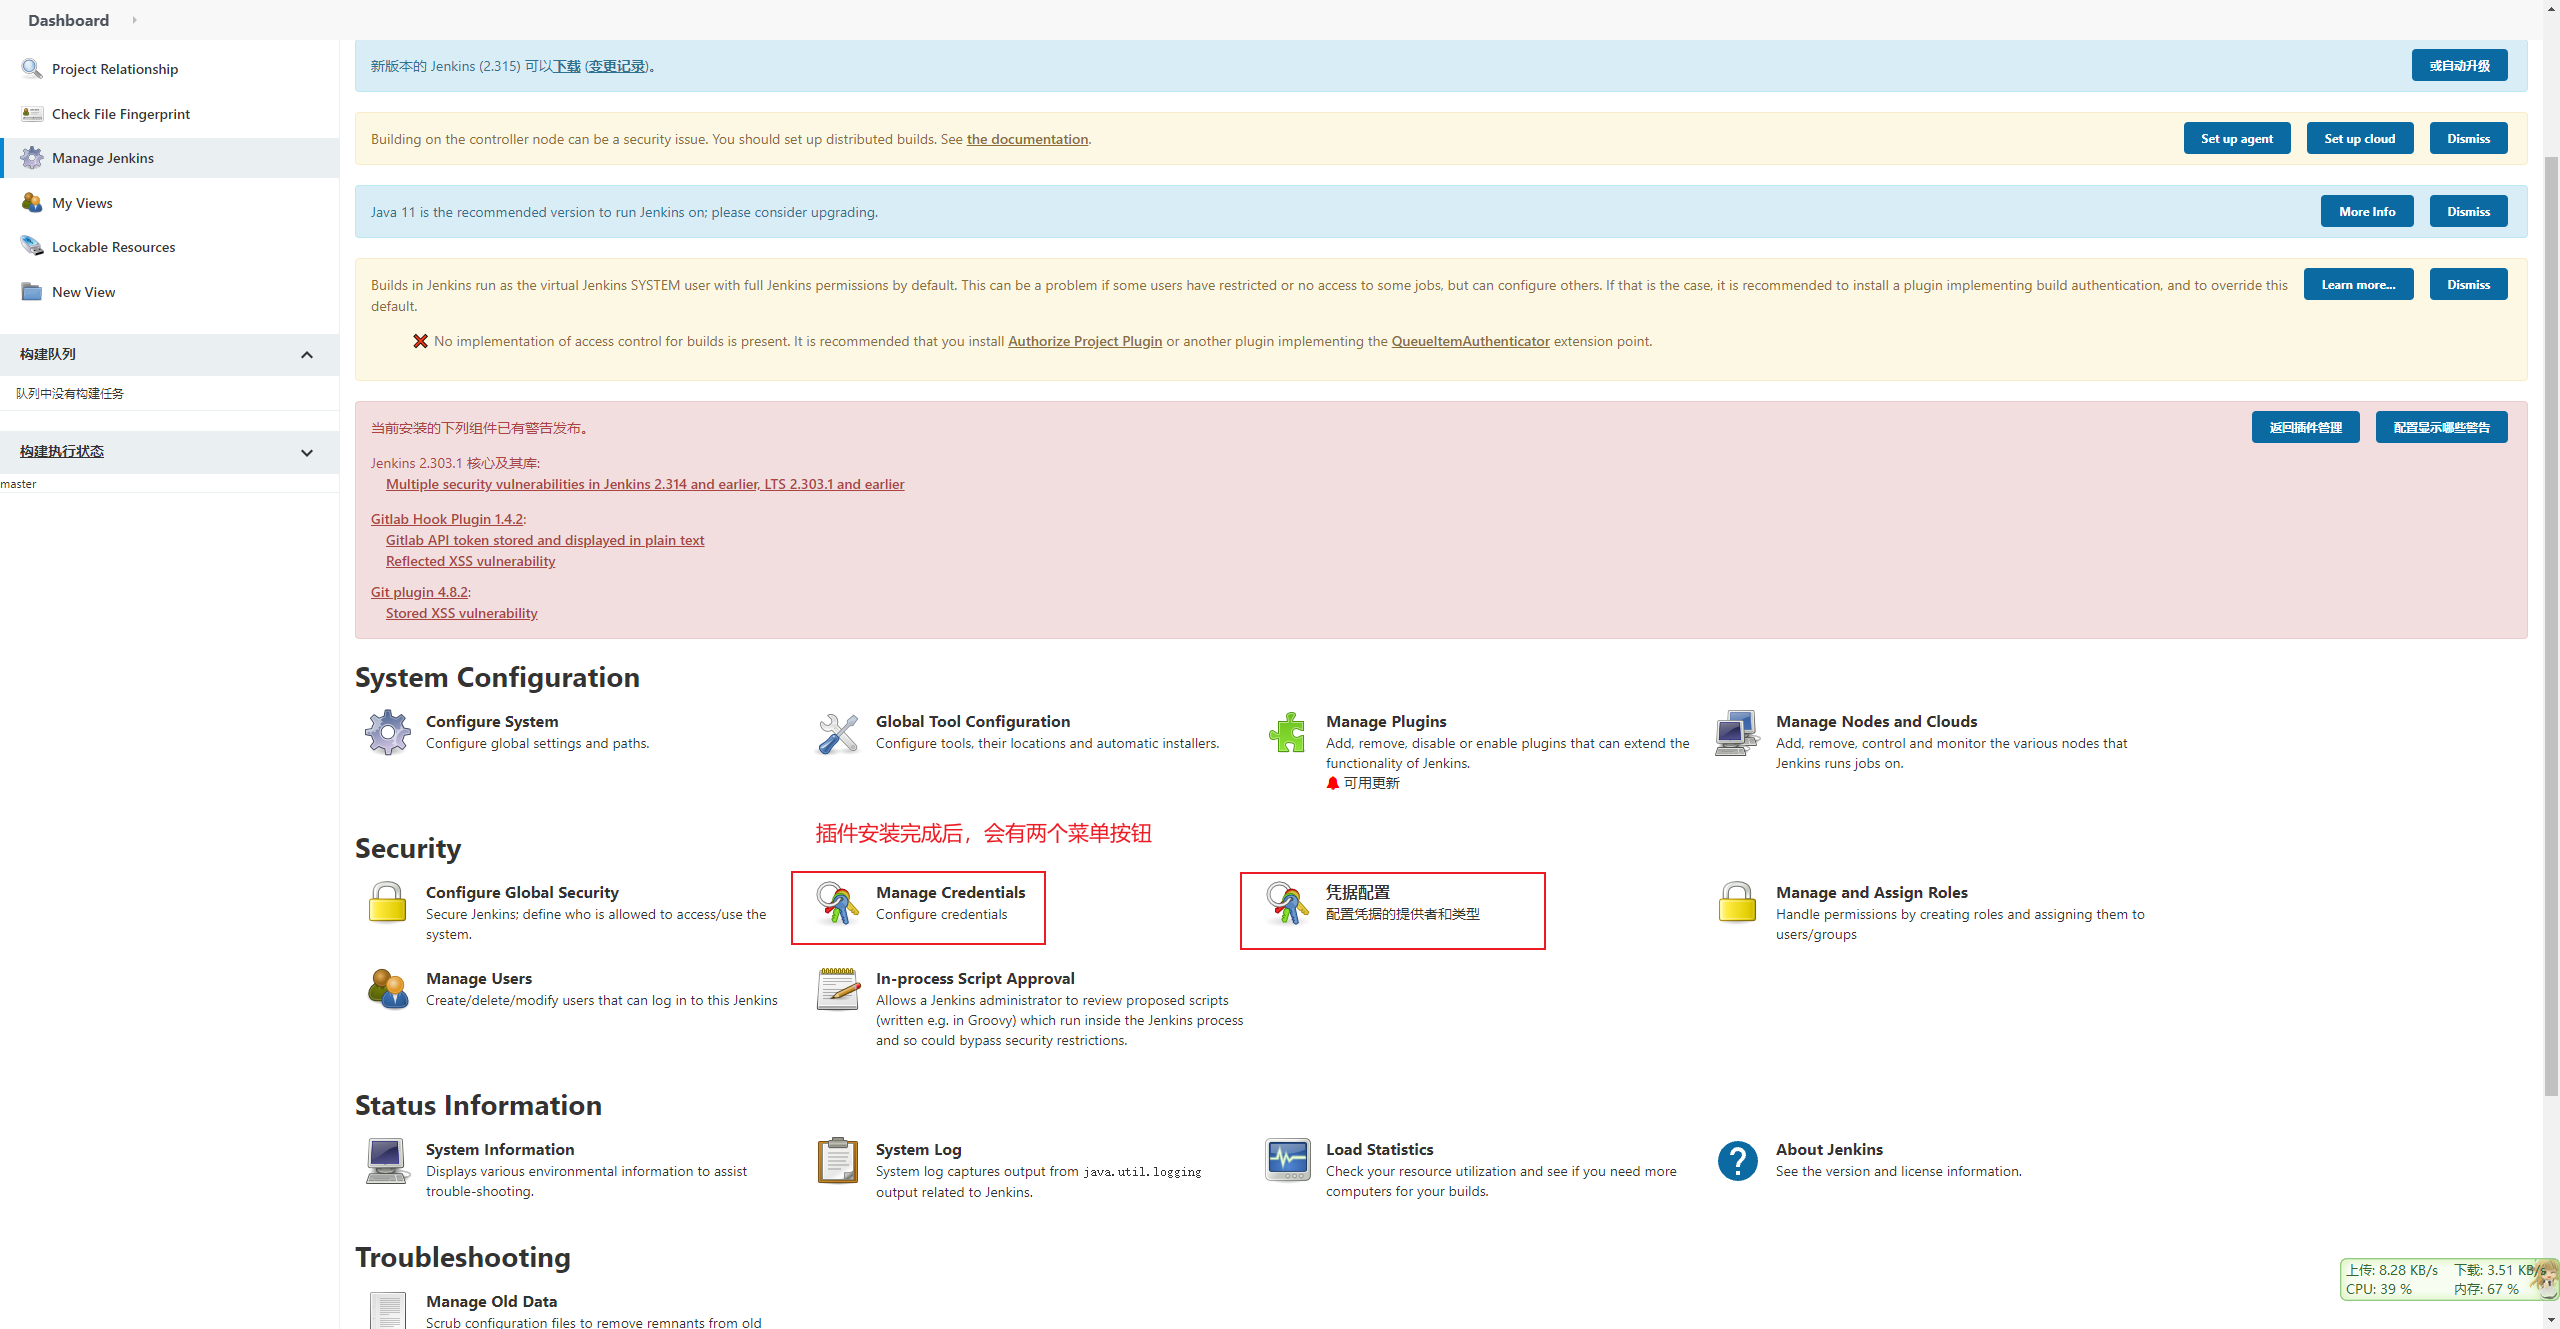Click the red bell icon by 可用更新
The width and height of the screenshot is (2560, 1329).
(1333, 783)
